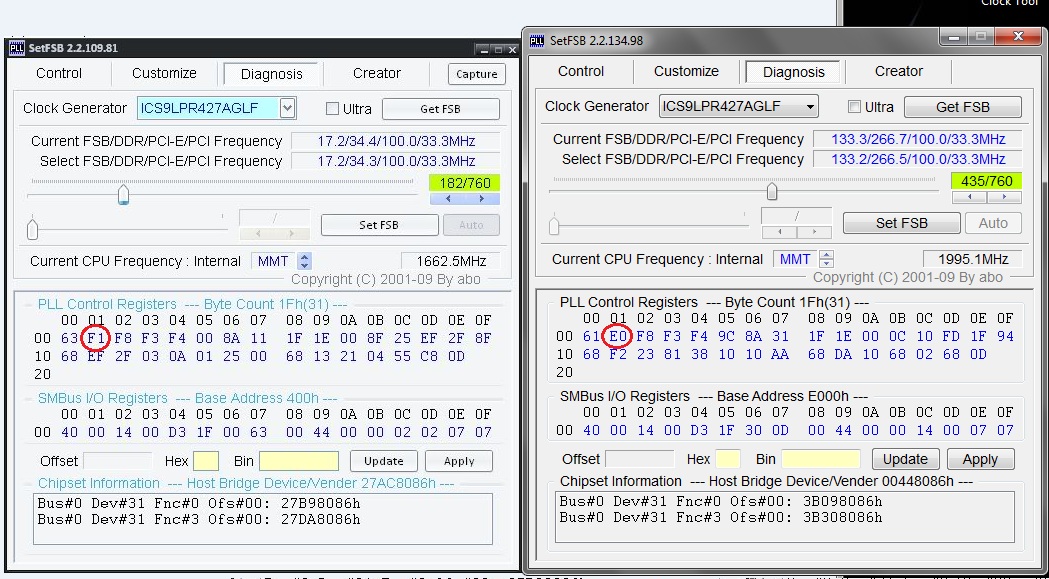
Task: Switch to Customize tab in SetFSB 2.2.134.98
Action: 686,71
